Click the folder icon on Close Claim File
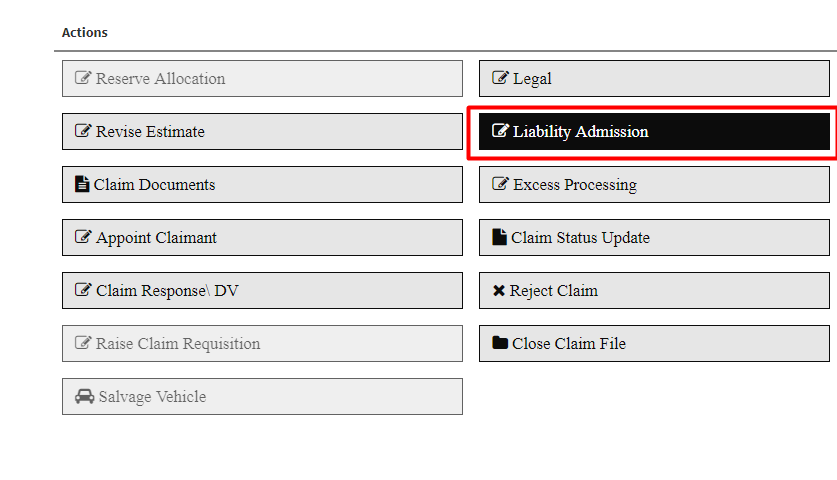Screen dimensions: 837x480 (x=500, y=344)
